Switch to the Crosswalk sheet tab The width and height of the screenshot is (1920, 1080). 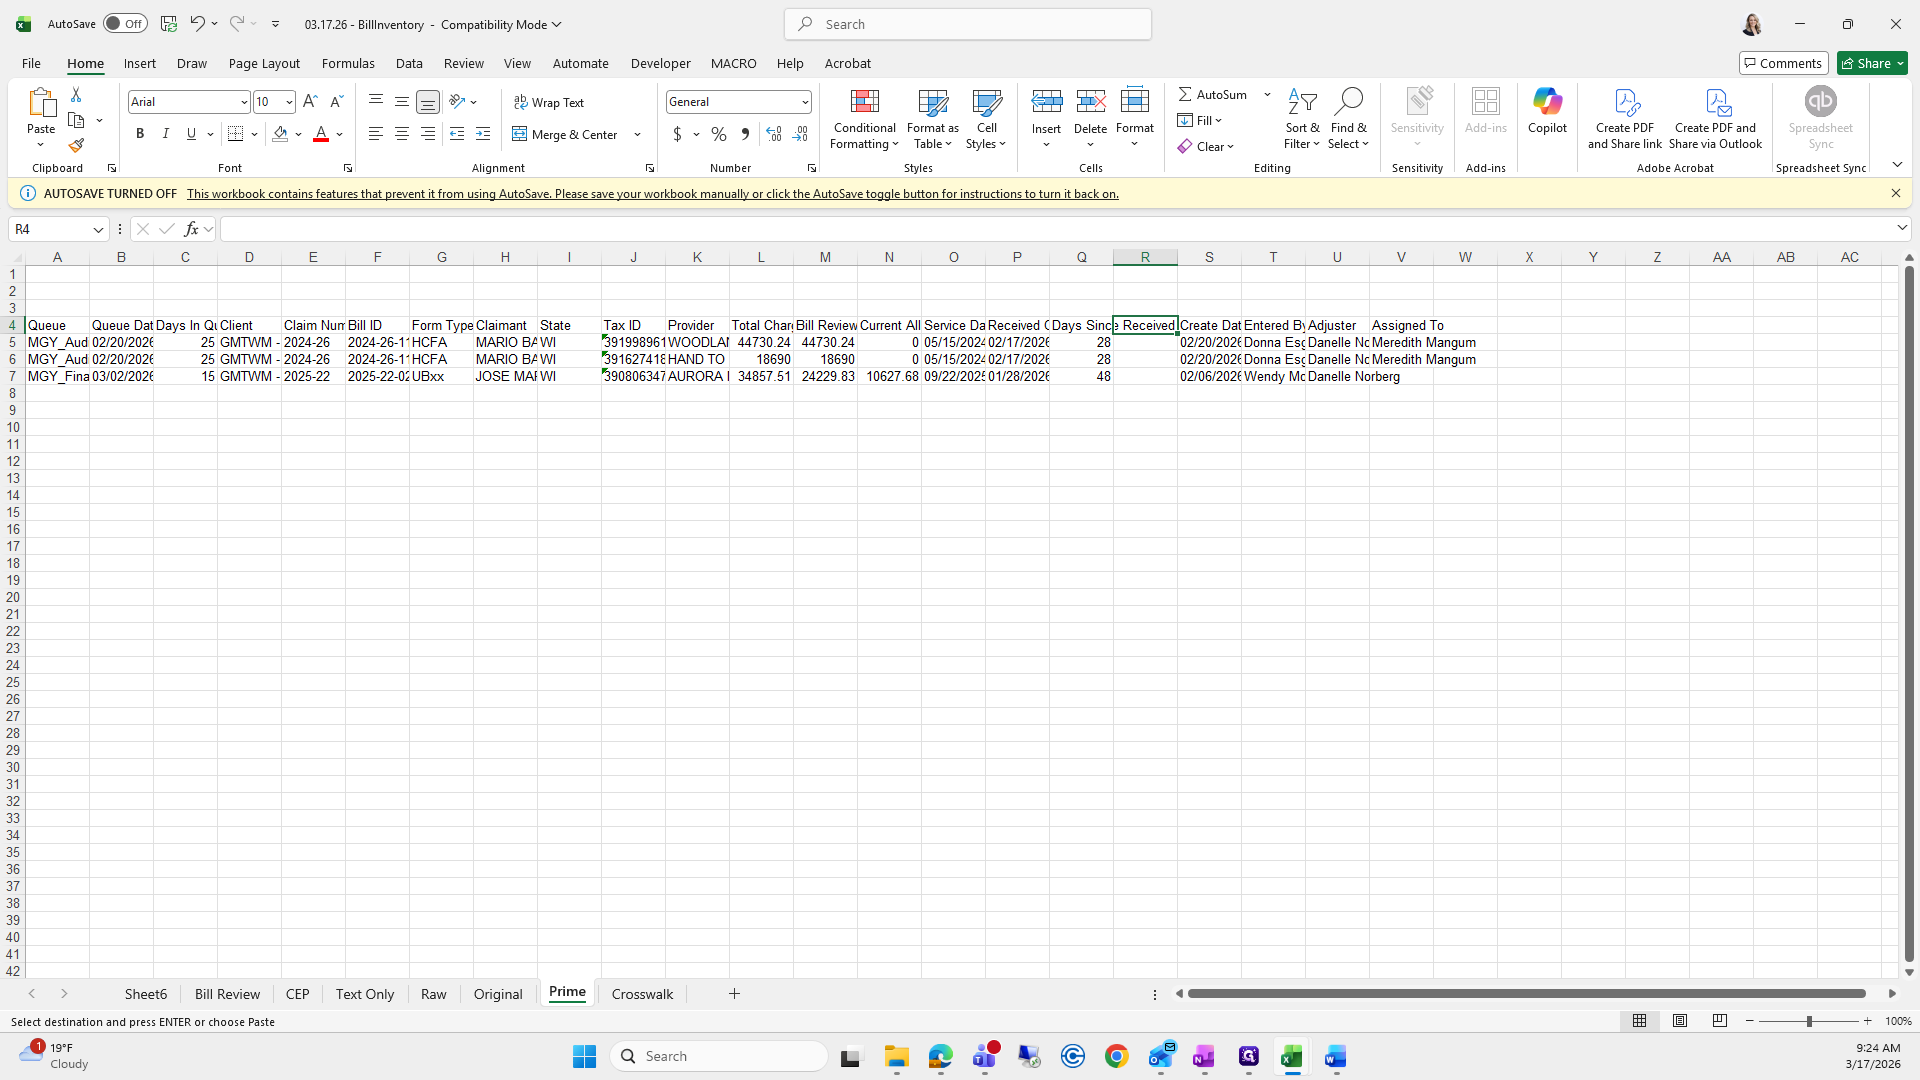tap(642, 994)
